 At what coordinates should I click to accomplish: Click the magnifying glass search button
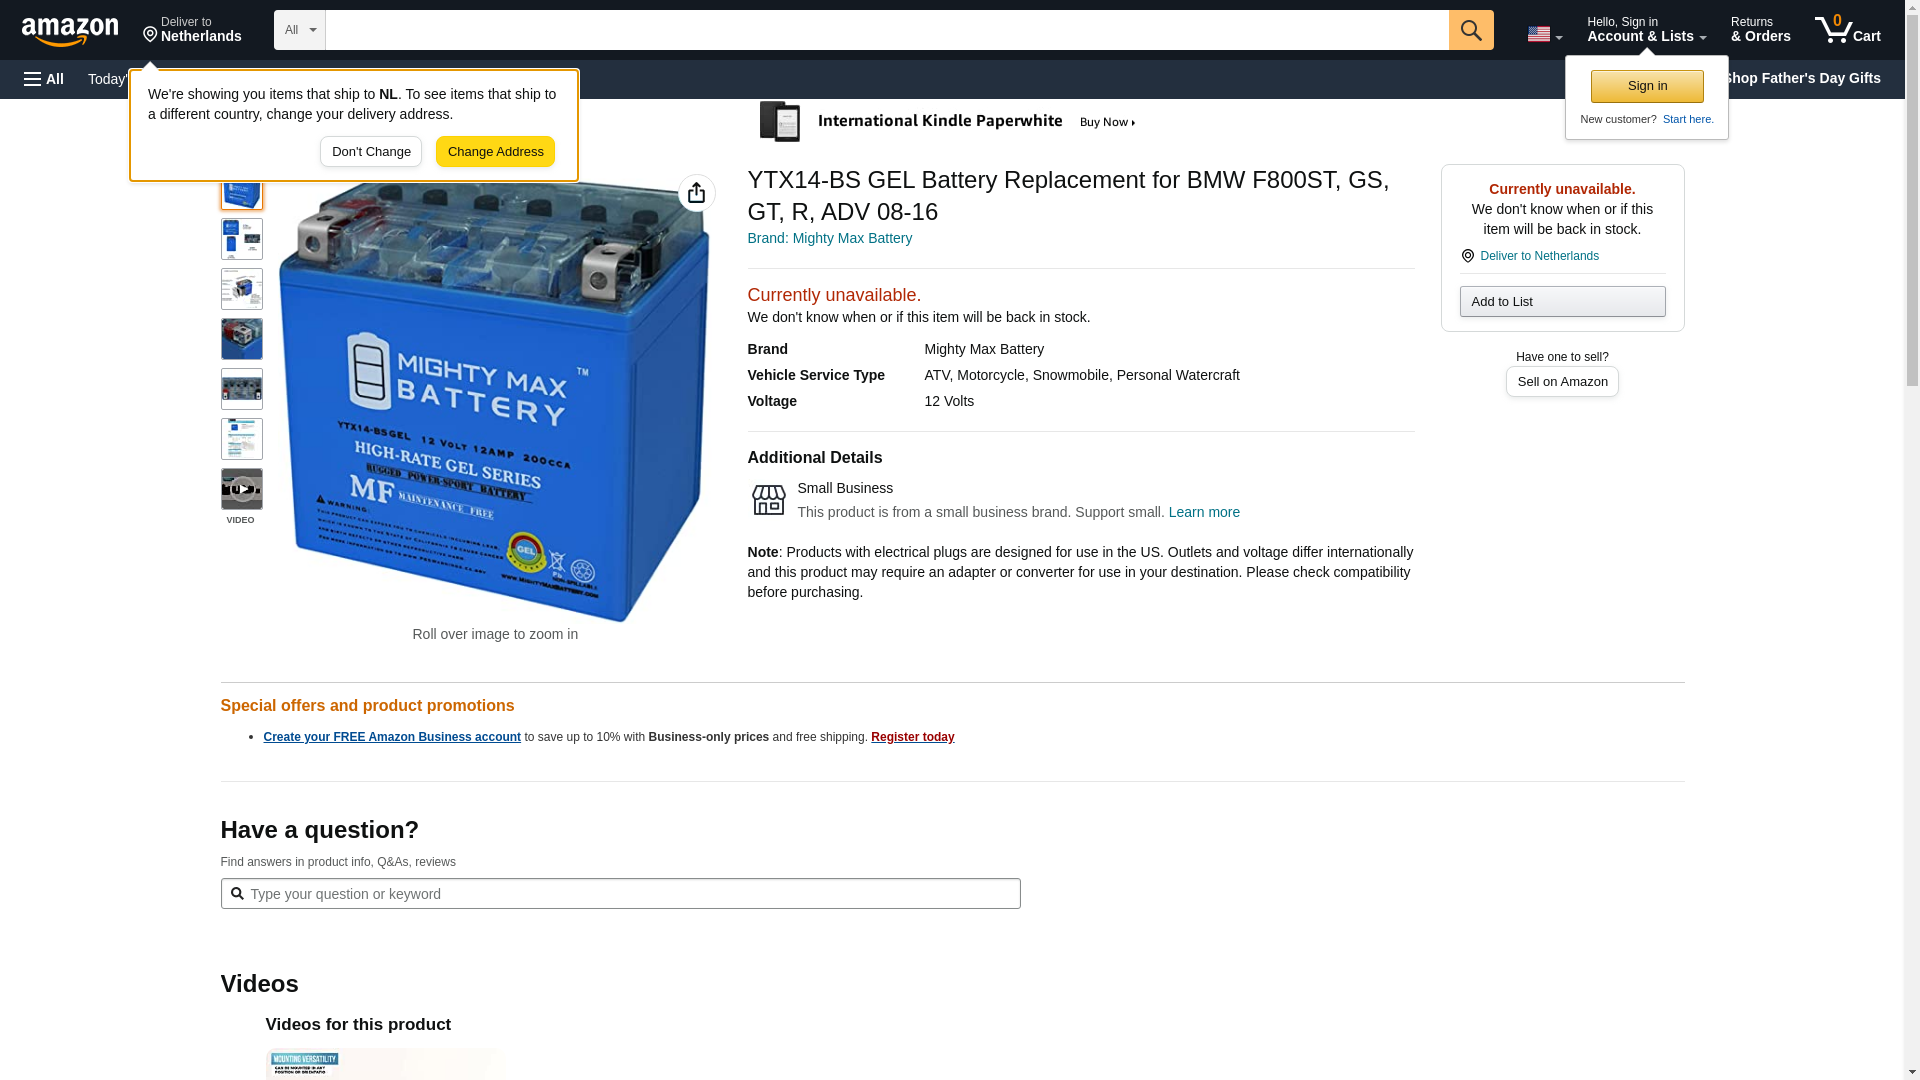click(x=1471, y=30)
